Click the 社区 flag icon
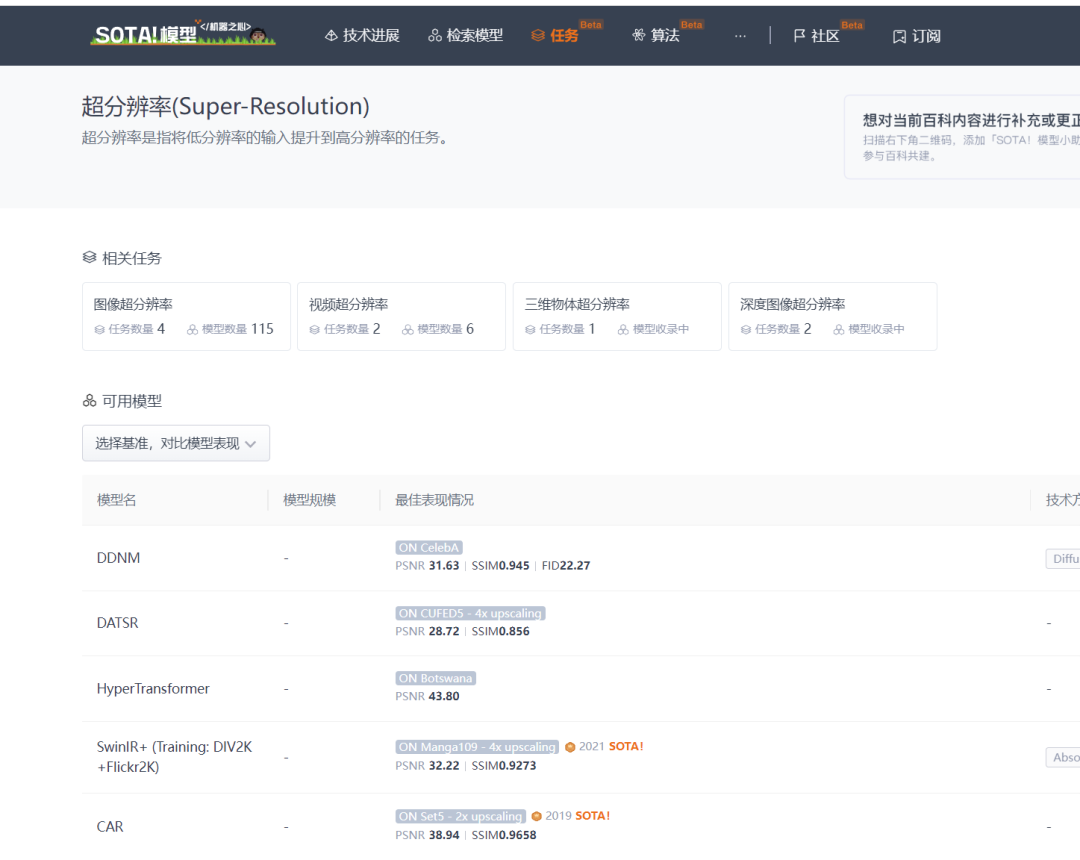Screen dimensions: 1080x860 pyautogui.click(x=798, y=35)
